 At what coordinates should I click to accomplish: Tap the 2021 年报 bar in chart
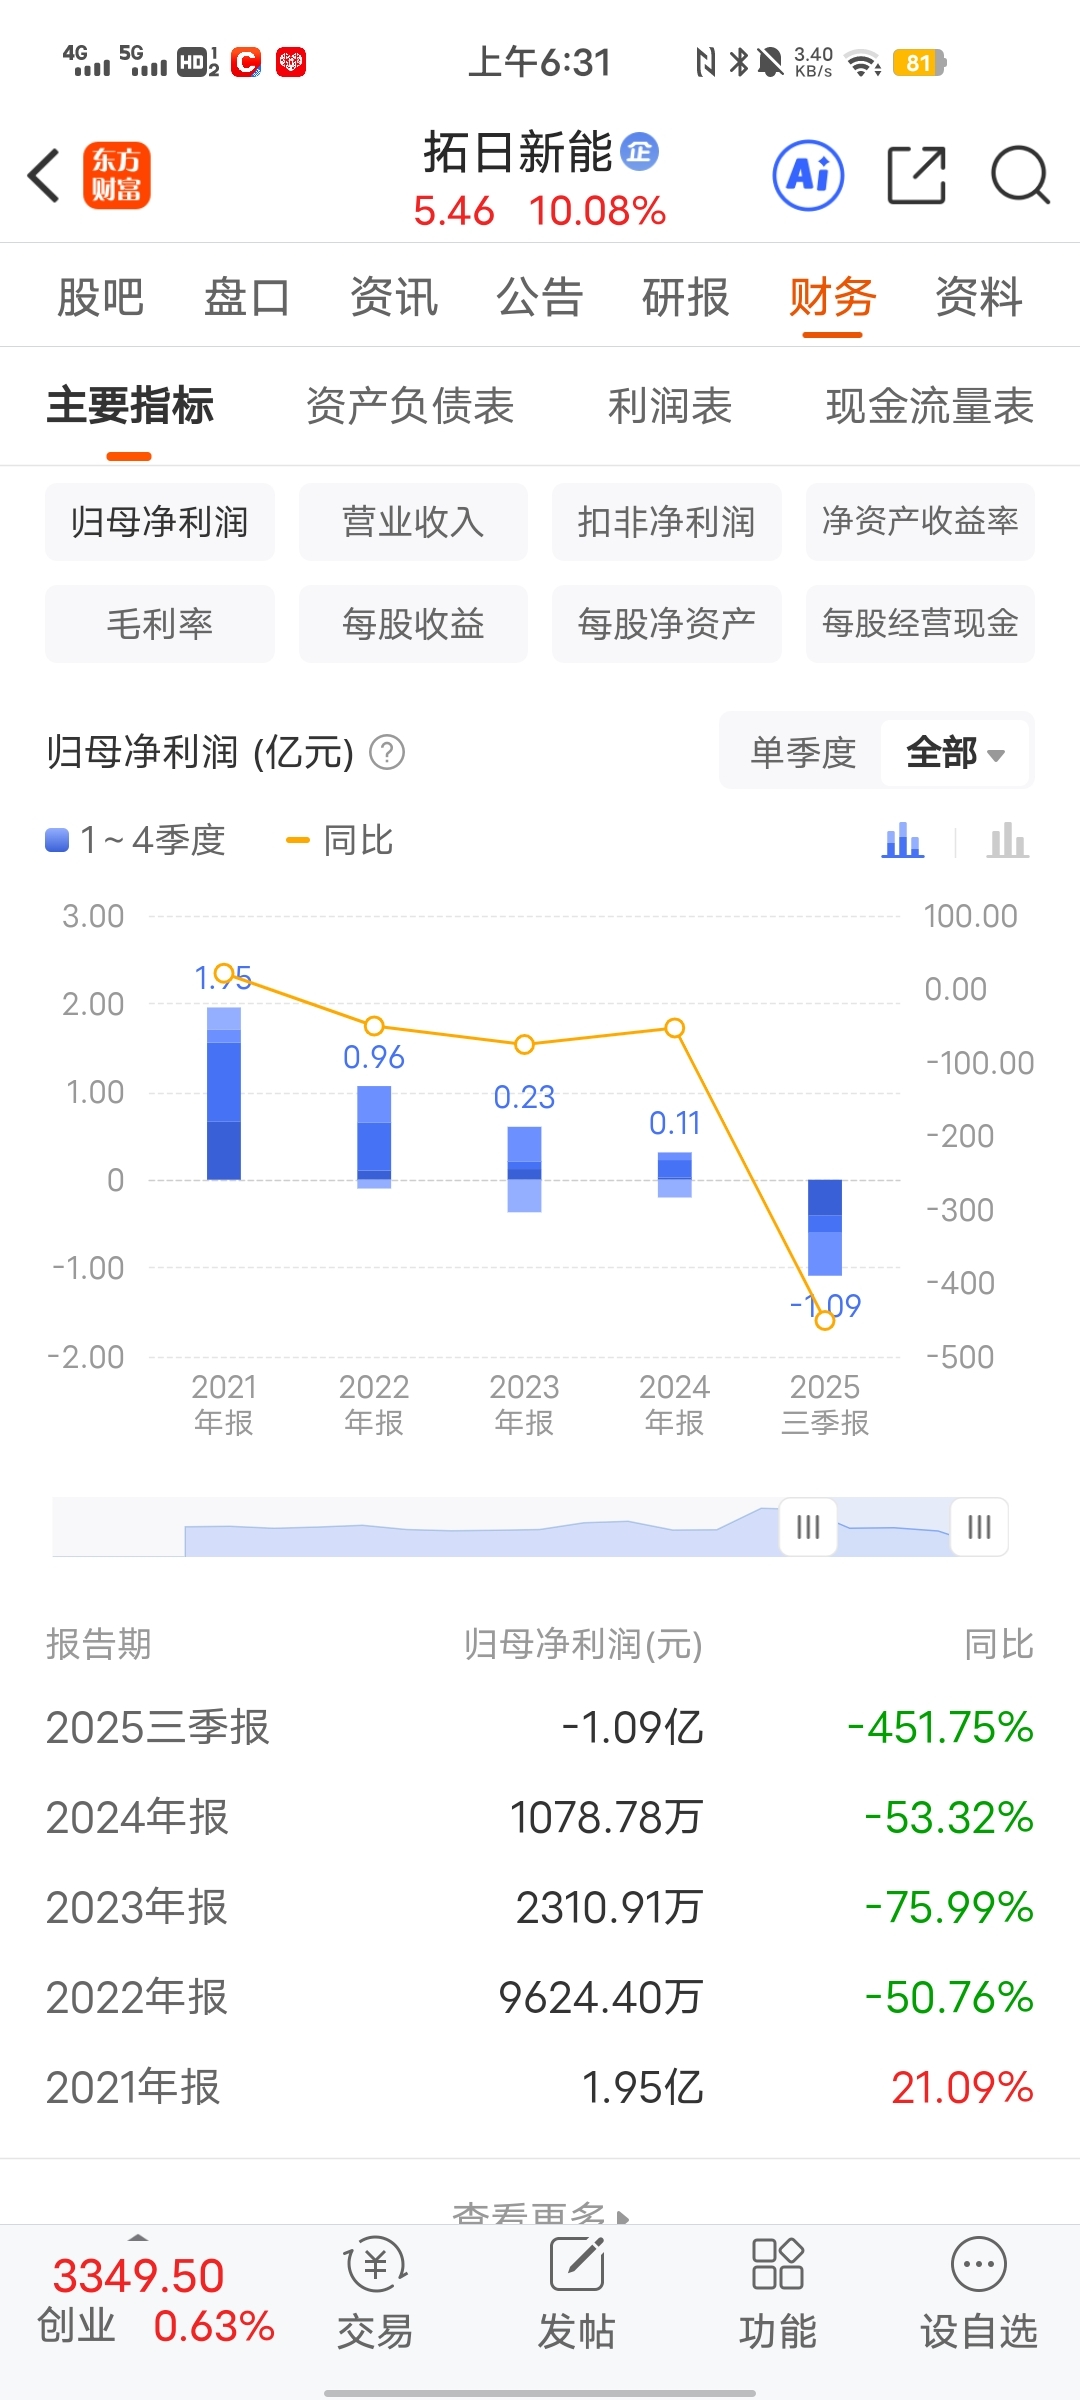pos(224,1093)
